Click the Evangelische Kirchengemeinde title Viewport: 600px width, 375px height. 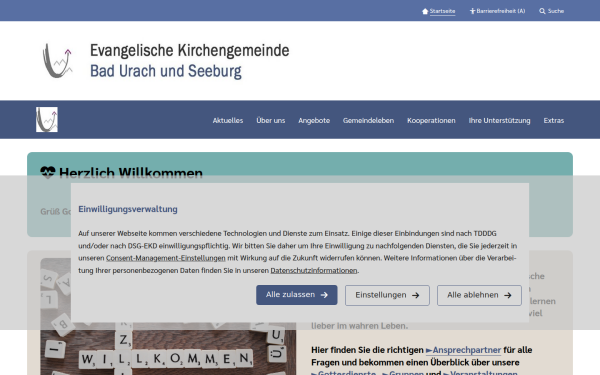(x=189, y=51)
